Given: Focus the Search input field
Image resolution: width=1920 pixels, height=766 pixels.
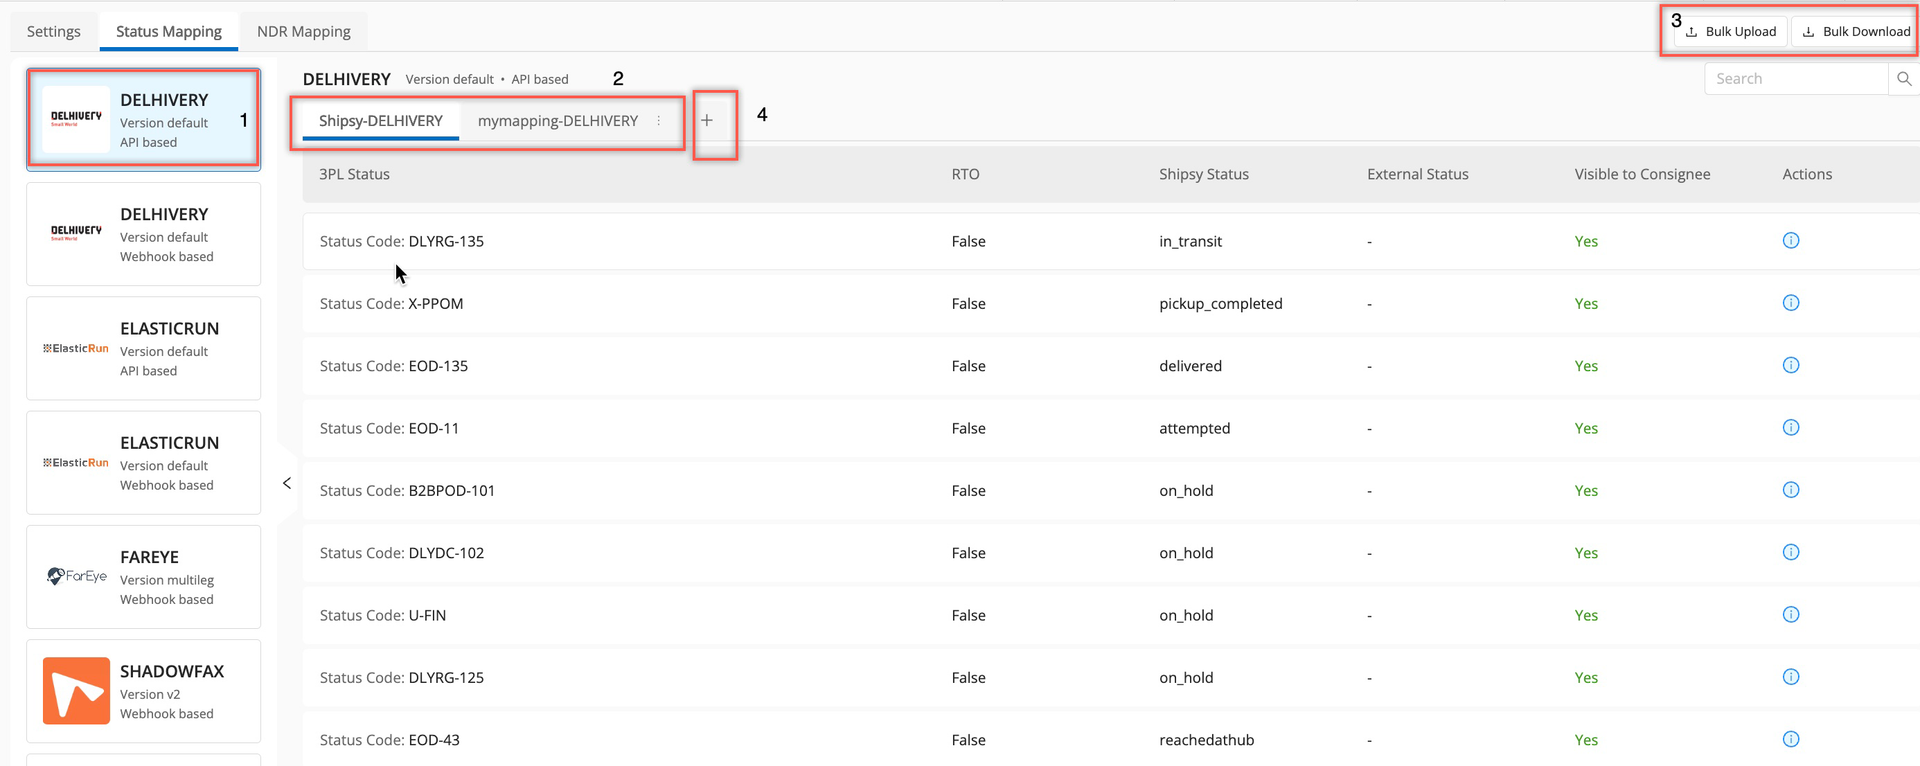Looking at the screenshot, I should click(1795, 79).
